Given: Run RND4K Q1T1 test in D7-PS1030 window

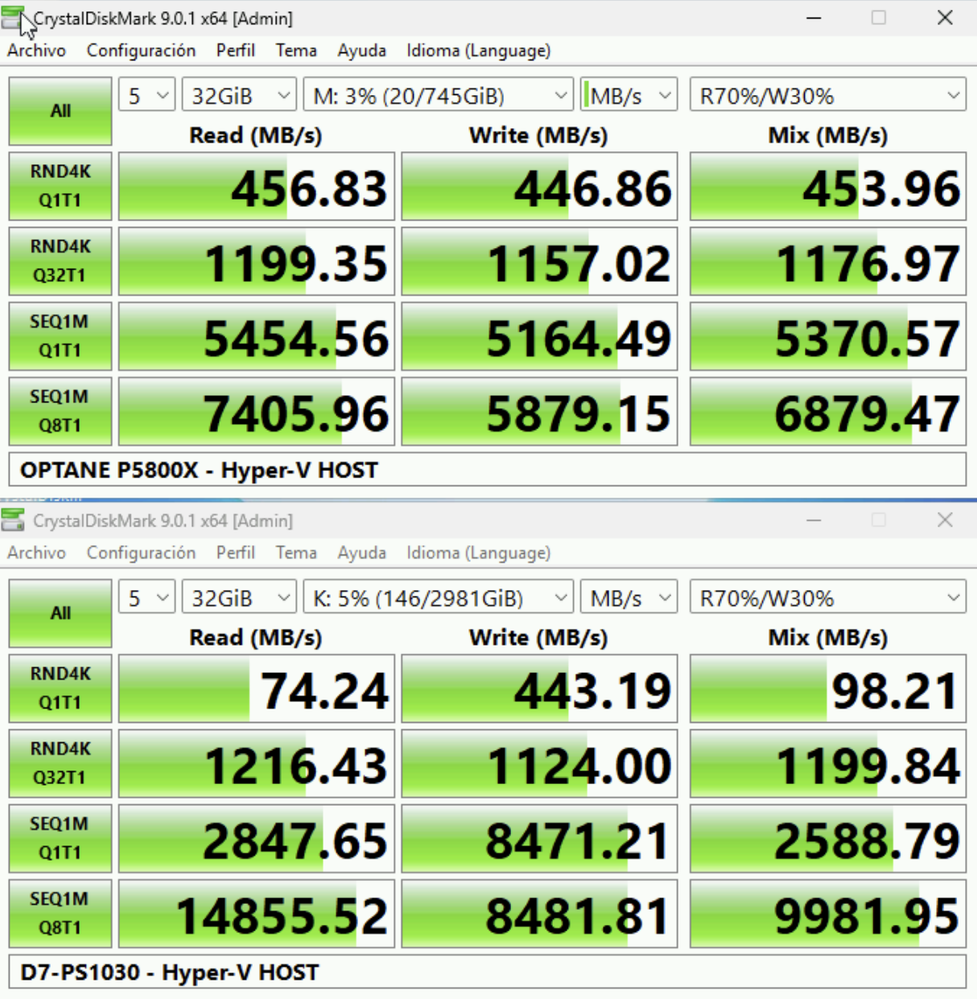Looking at the screenshot, I should (61, 688).
